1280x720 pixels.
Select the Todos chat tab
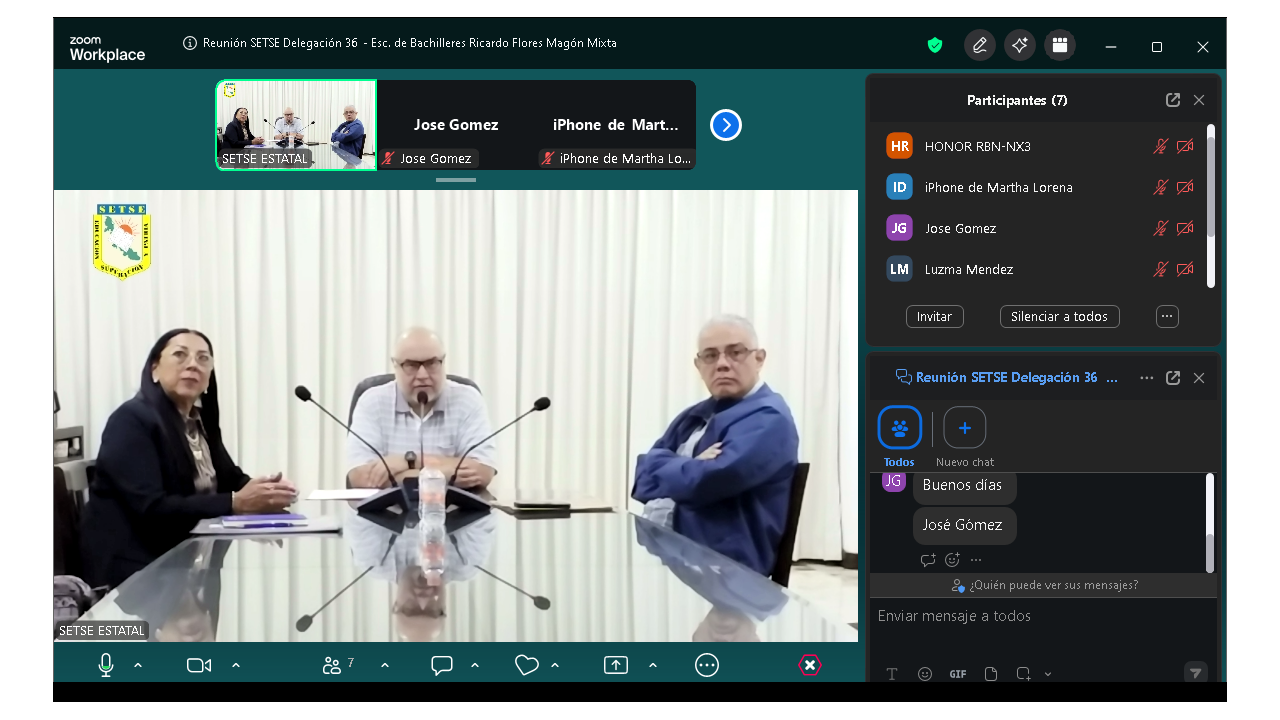[899, 429]
